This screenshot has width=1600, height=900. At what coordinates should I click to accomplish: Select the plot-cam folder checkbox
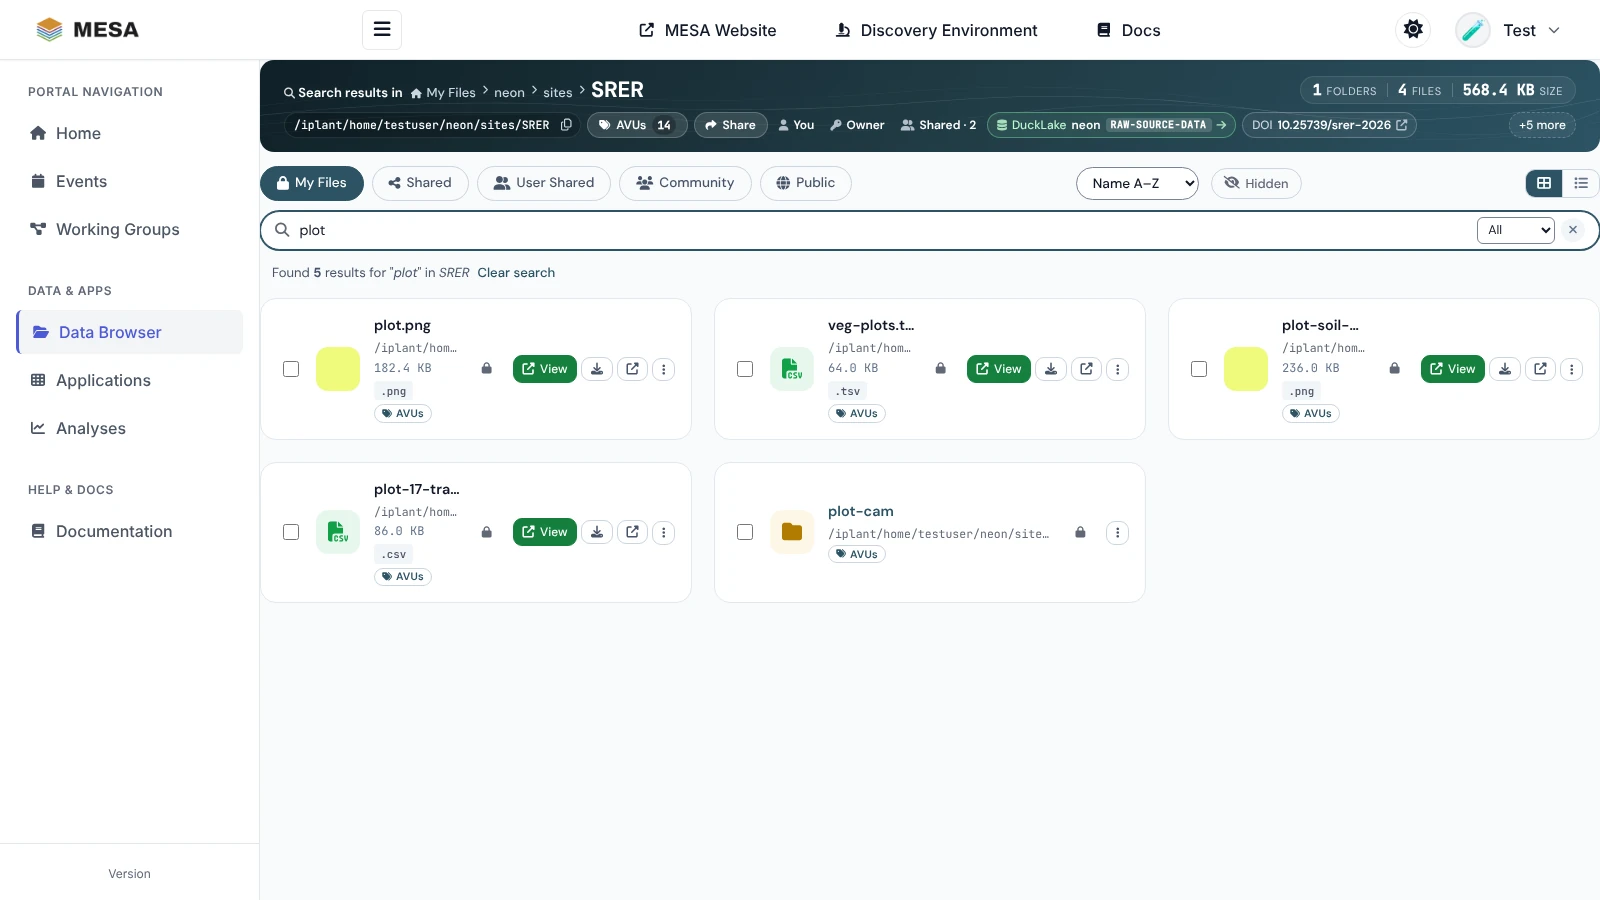(745, 532)
